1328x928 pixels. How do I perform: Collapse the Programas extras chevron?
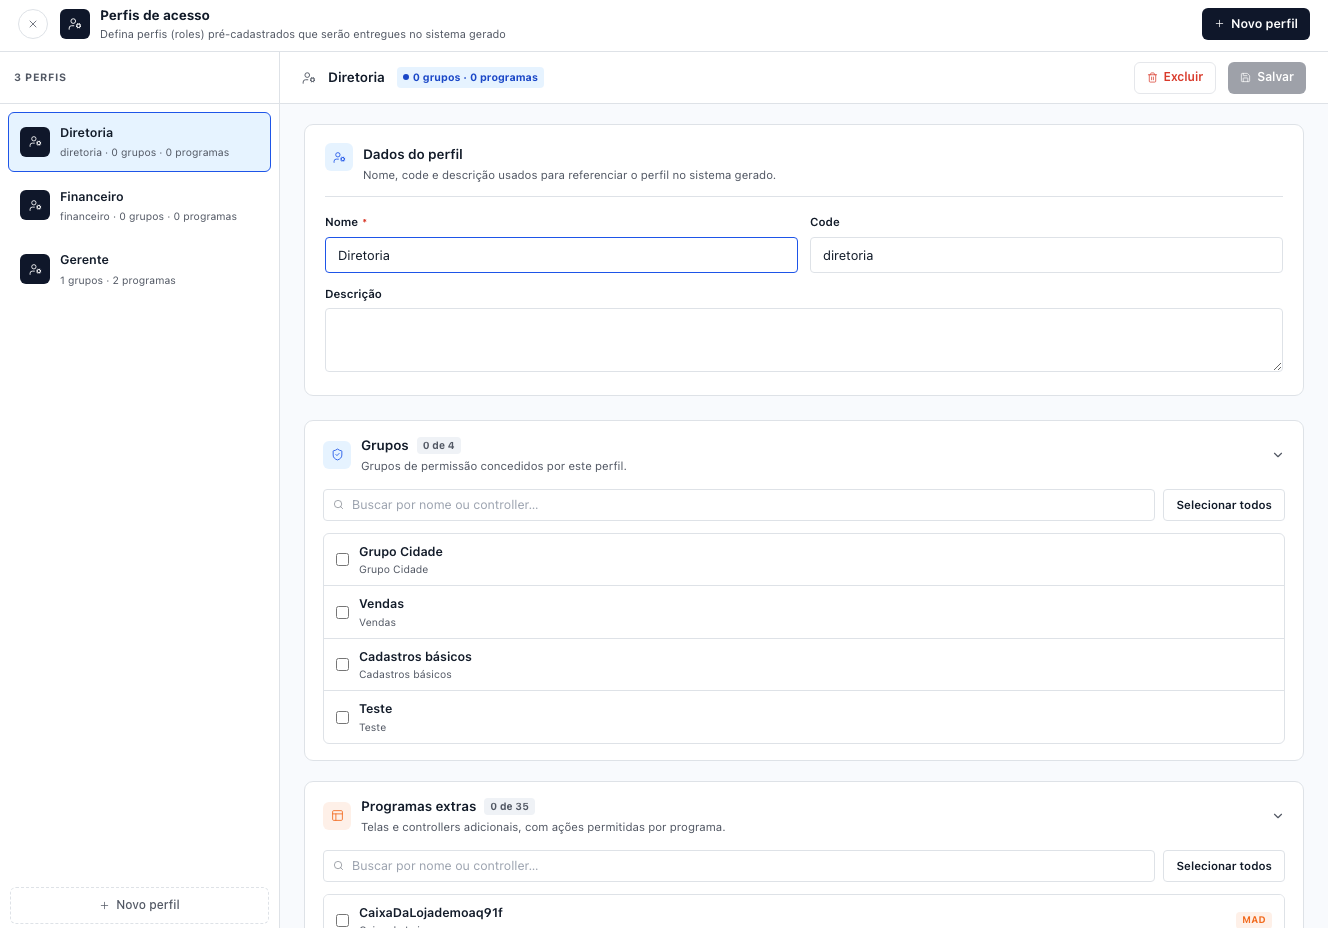coord(1277,816)
